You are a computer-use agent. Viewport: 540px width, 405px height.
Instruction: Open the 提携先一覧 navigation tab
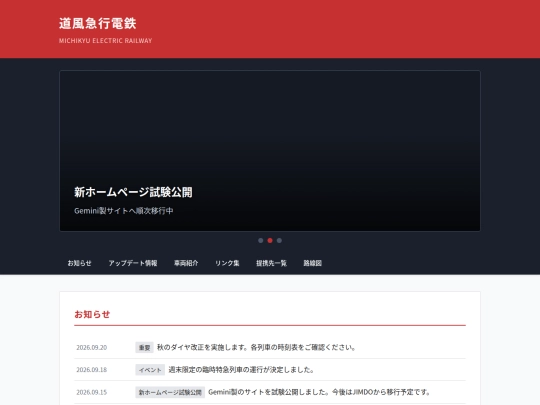[271, 263]
